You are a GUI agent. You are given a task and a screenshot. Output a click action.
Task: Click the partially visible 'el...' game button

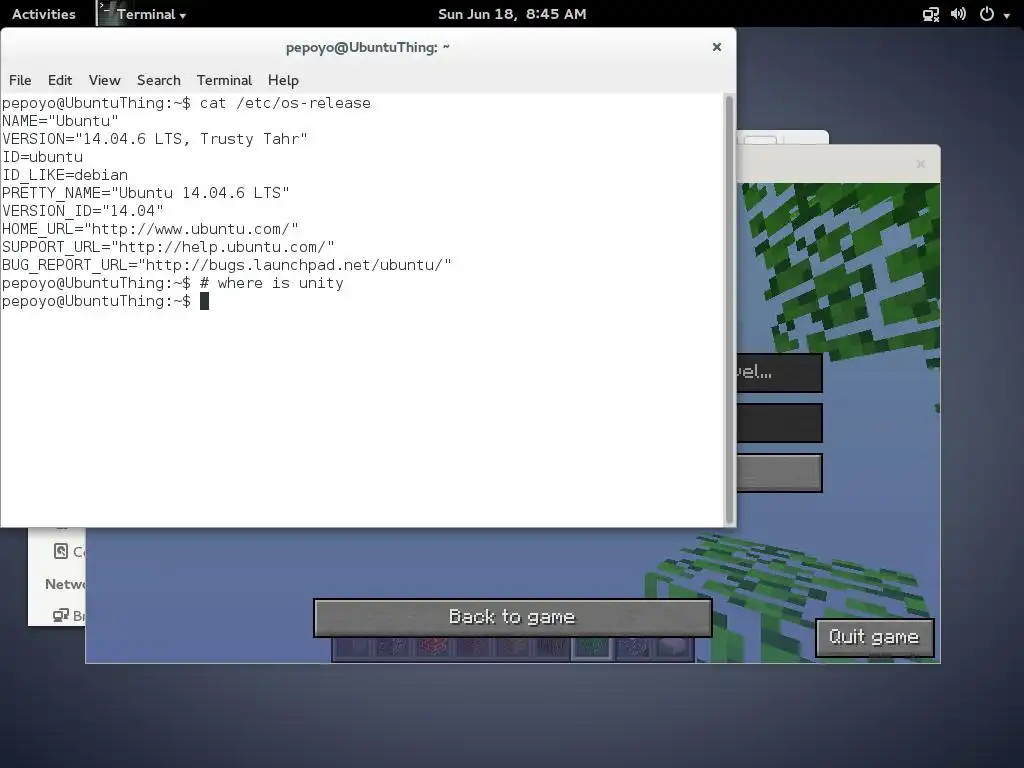tap(779, 373)
